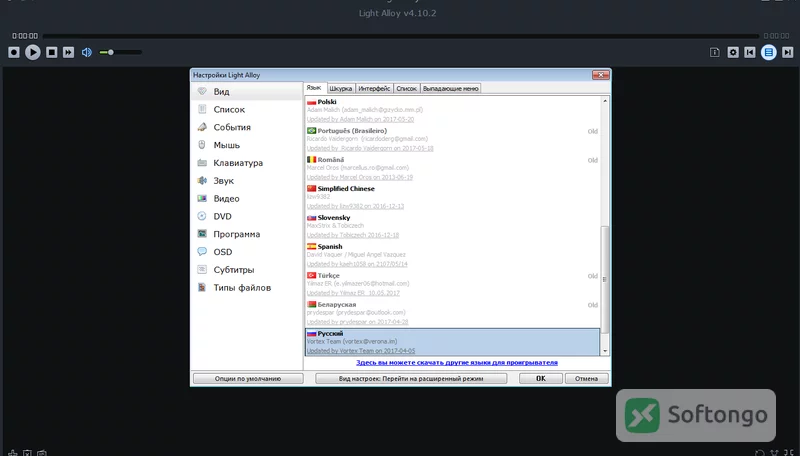Screen dimensions: 800x456
Task: Click the playback seek bar
Action: [x=401, y=36]
